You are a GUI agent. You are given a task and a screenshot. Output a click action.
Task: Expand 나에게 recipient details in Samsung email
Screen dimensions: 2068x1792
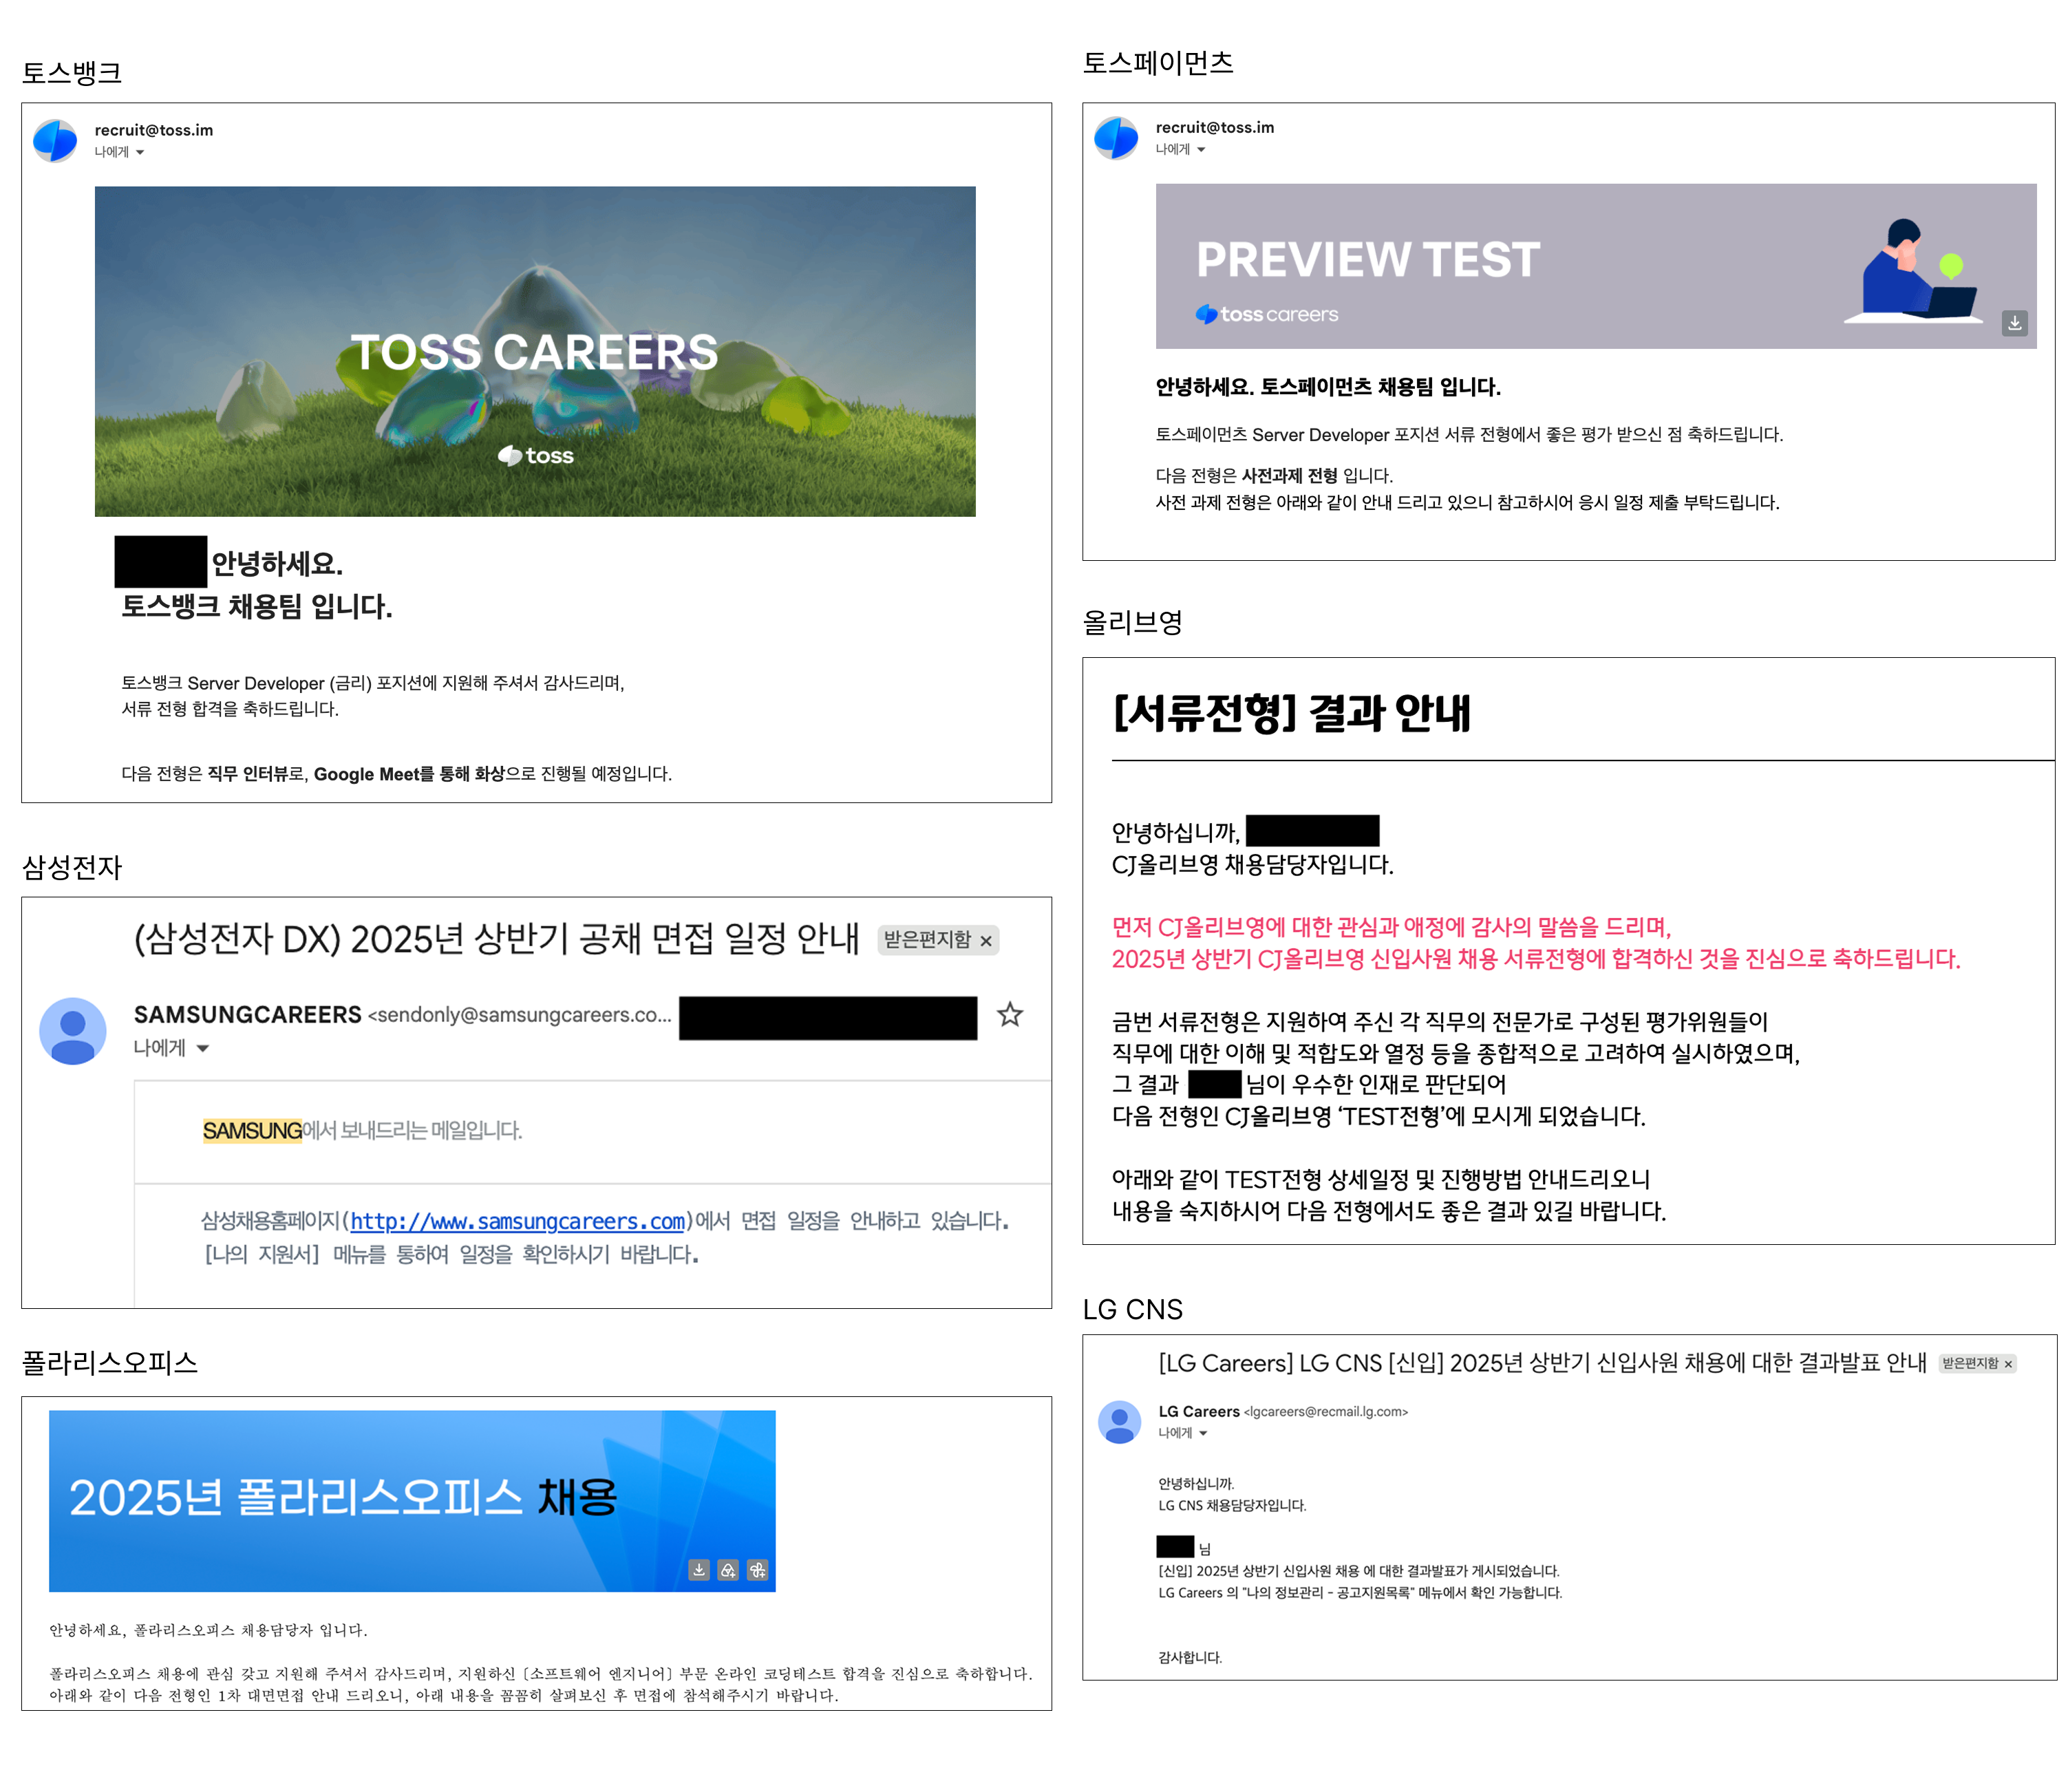pos(203,1049)
